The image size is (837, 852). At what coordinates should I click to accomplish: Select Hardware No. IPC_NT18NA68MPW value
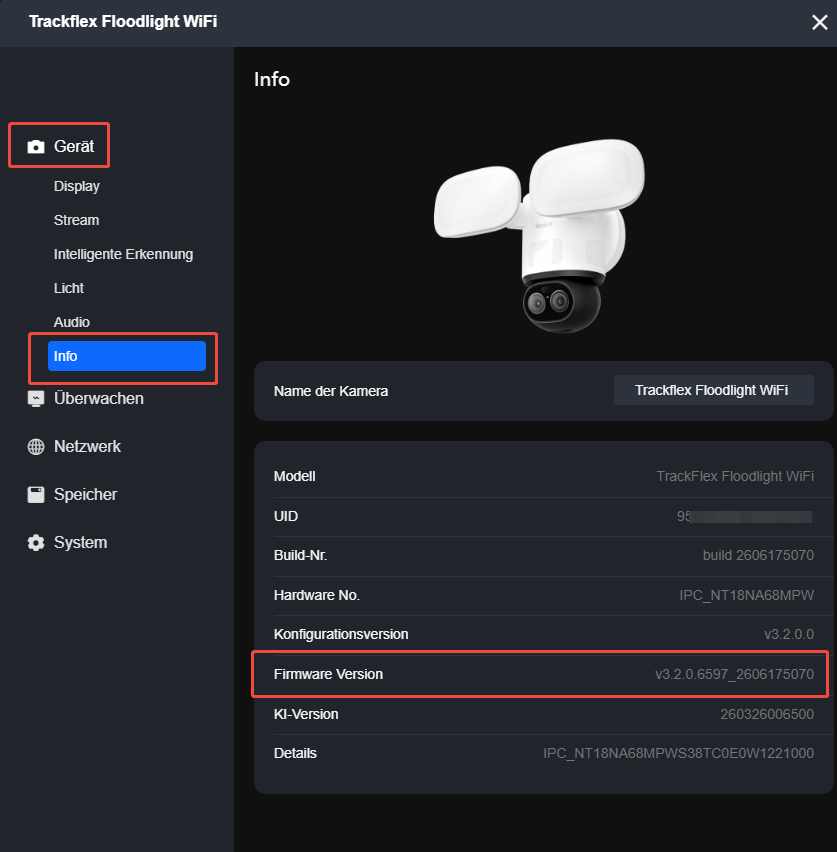click(746, 596)
